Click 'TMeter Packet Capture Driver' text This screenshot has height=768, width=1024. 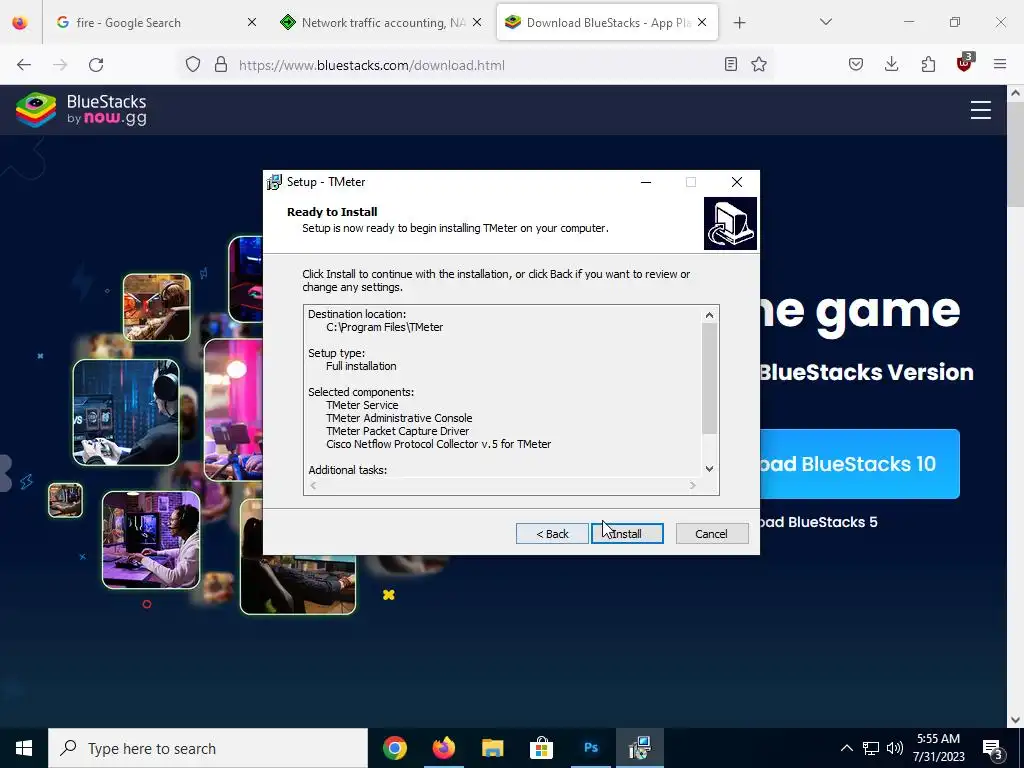[398, 431]
